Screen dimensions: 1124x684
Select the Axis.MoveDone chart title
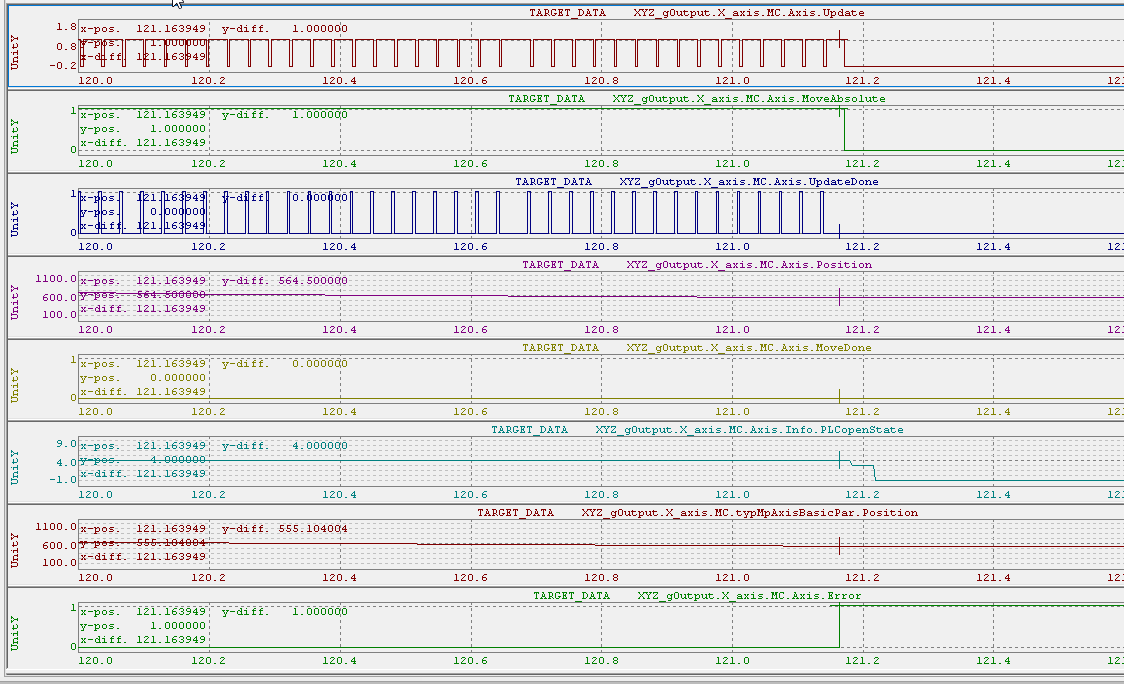[x=697, y=348]
